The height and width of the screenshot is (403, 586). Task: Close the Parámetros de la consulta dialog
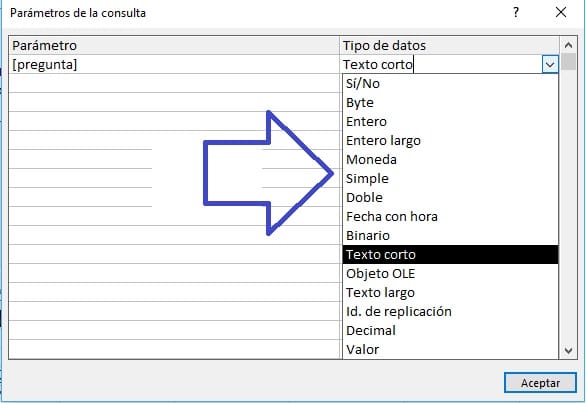(561, 12)
